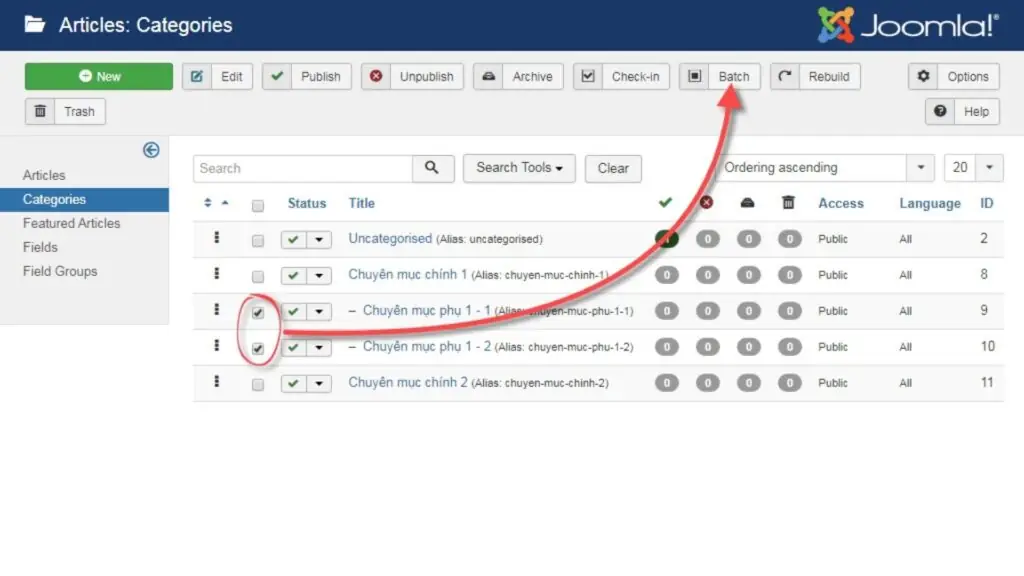Move selected categories to Trash
The width and height of the screenshot is (1024, 576).
point(65,112)
